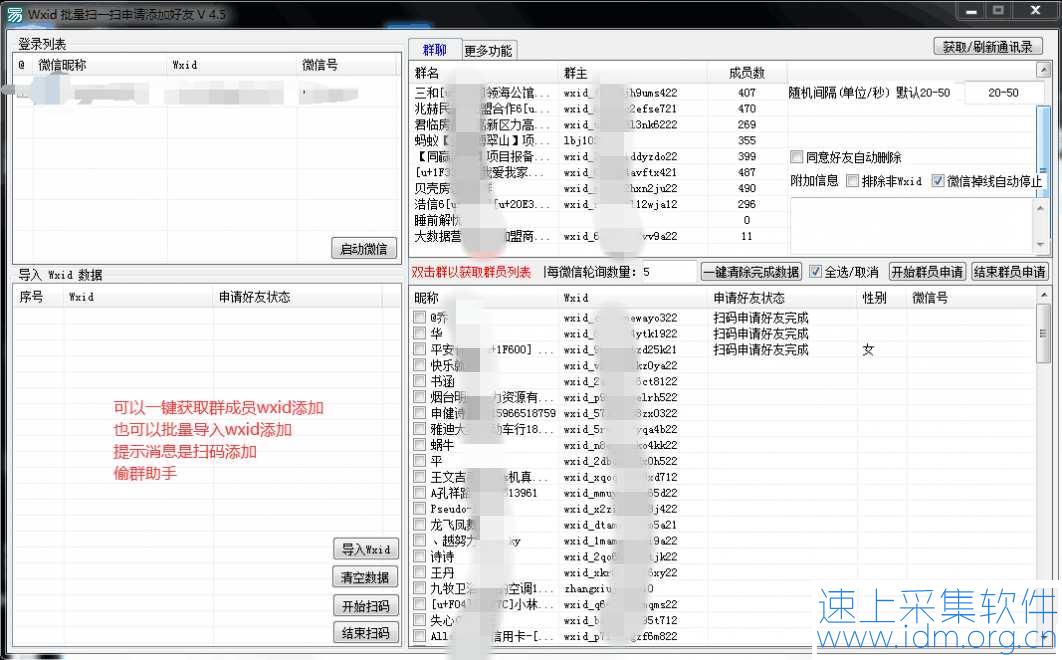
Task: Select group row starting 蚂蚁
Action: click(598, 140)
